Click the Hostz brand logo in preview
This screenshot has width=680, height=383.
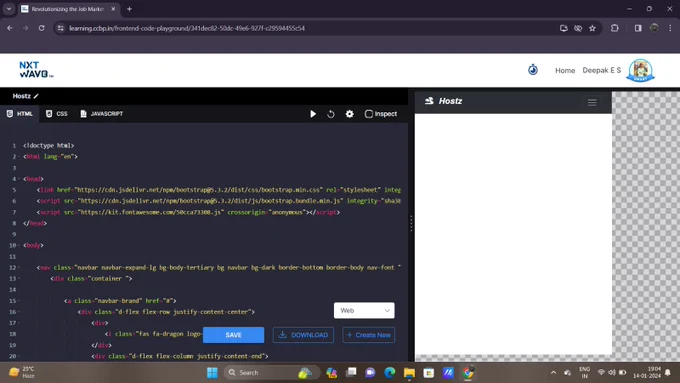(x=443, y=101)
